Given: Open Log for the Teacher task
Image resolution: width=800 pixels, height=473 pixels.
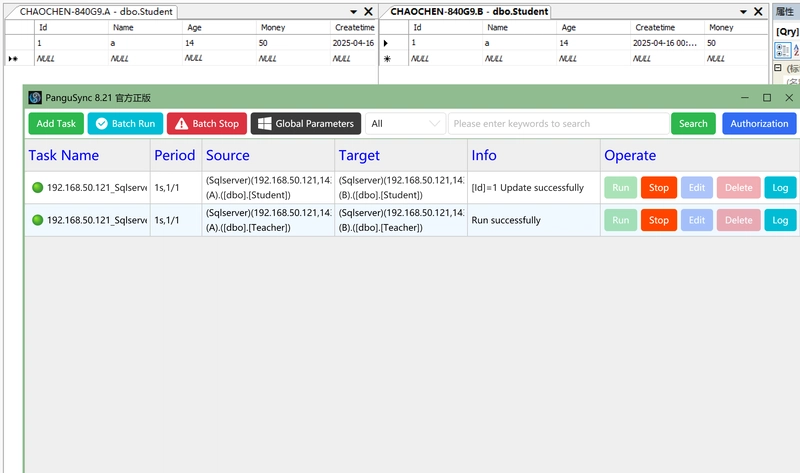Looking at the screenshot, I should [780, 220].
